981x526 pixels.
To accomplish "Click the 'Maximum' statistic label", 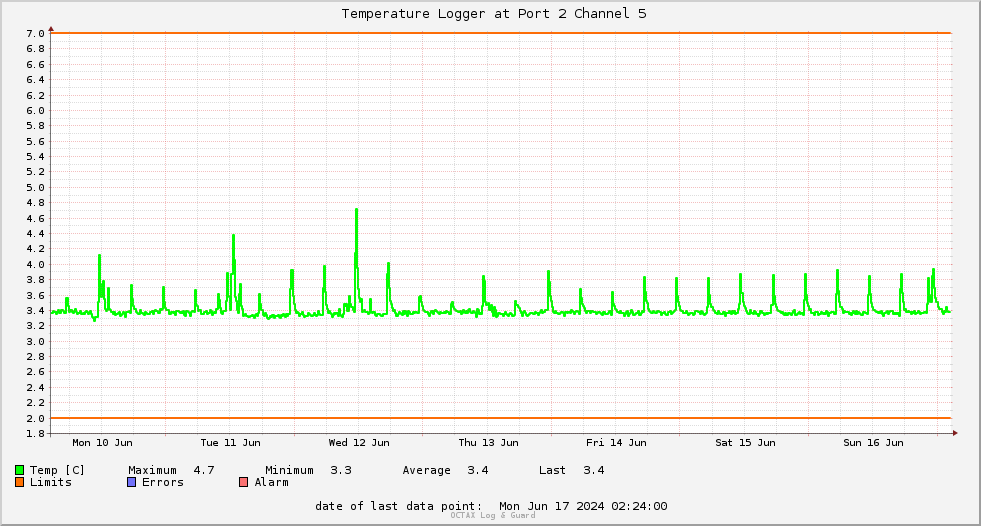I will (x=153, y=470).
